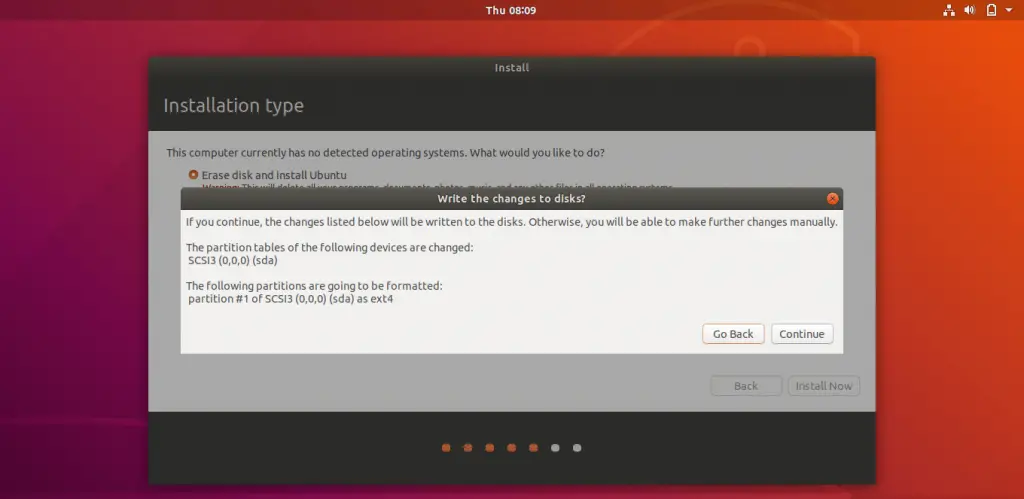Click the 'Installation type' heading
Image resolution: width=1024 pixels, height=499 pixels.
click(x=233, y=106)
